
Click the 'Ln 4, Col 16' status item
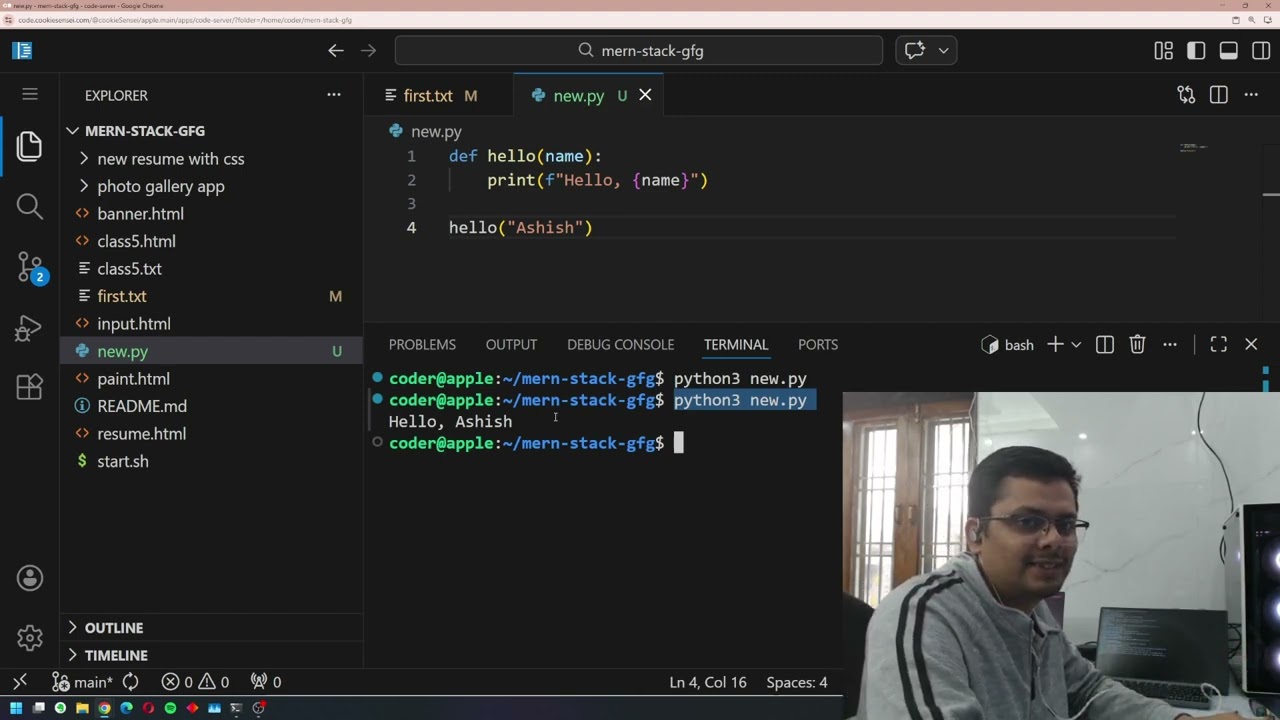click(x=708, y=682)
